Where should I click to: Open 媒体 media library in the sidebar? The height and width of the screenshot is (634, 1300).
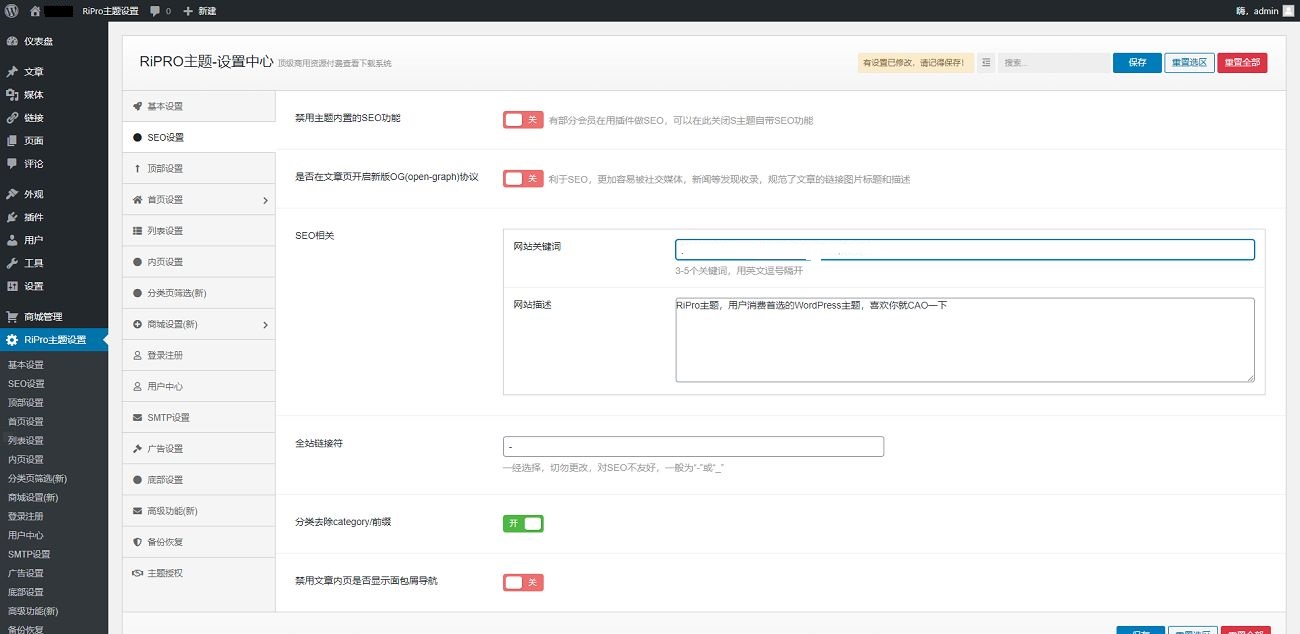[x=54, y=95]
